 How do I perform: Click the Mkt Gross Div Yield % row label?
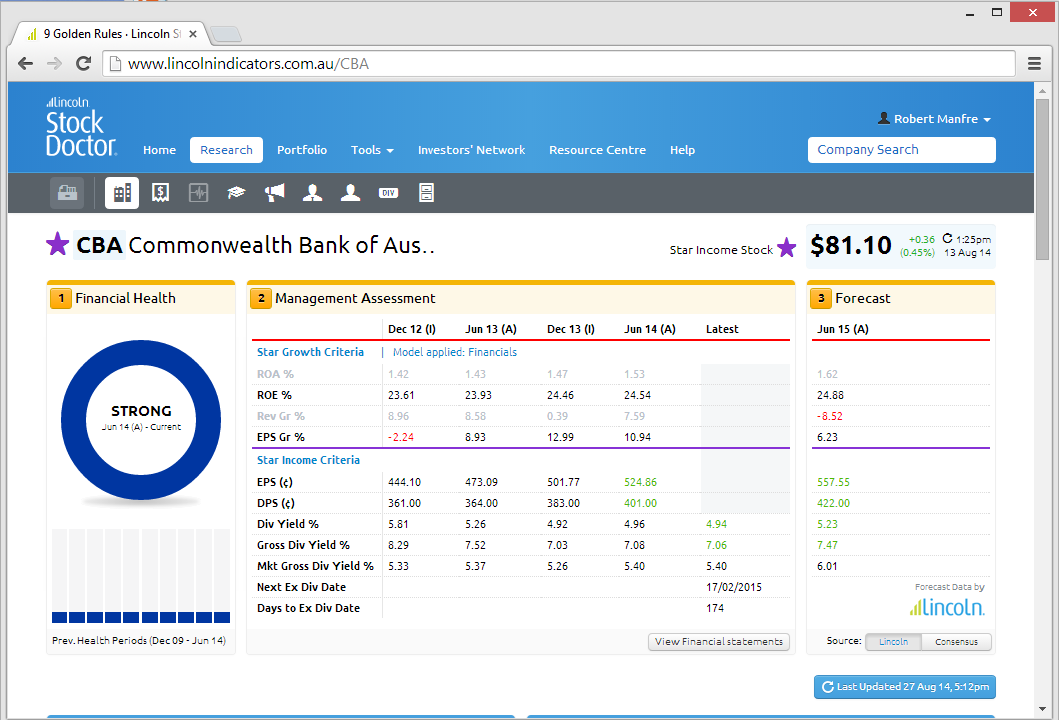click(x=315, y=566)
